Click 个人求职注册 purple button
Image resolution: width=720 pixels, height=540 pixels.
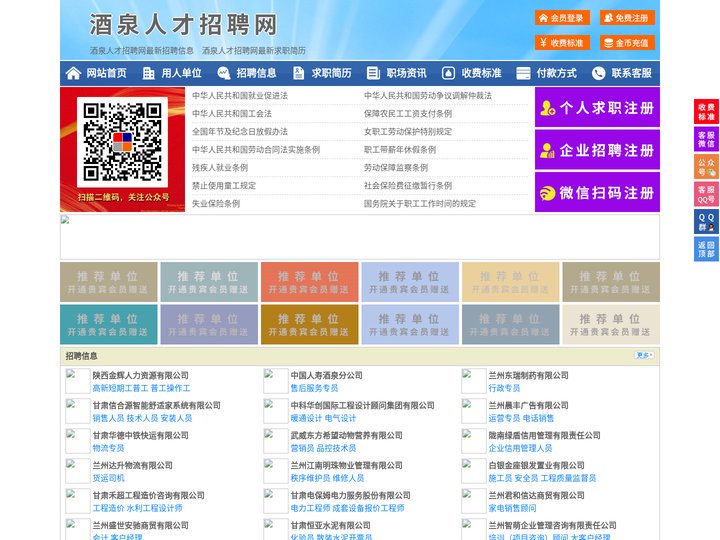pos(597,107)
